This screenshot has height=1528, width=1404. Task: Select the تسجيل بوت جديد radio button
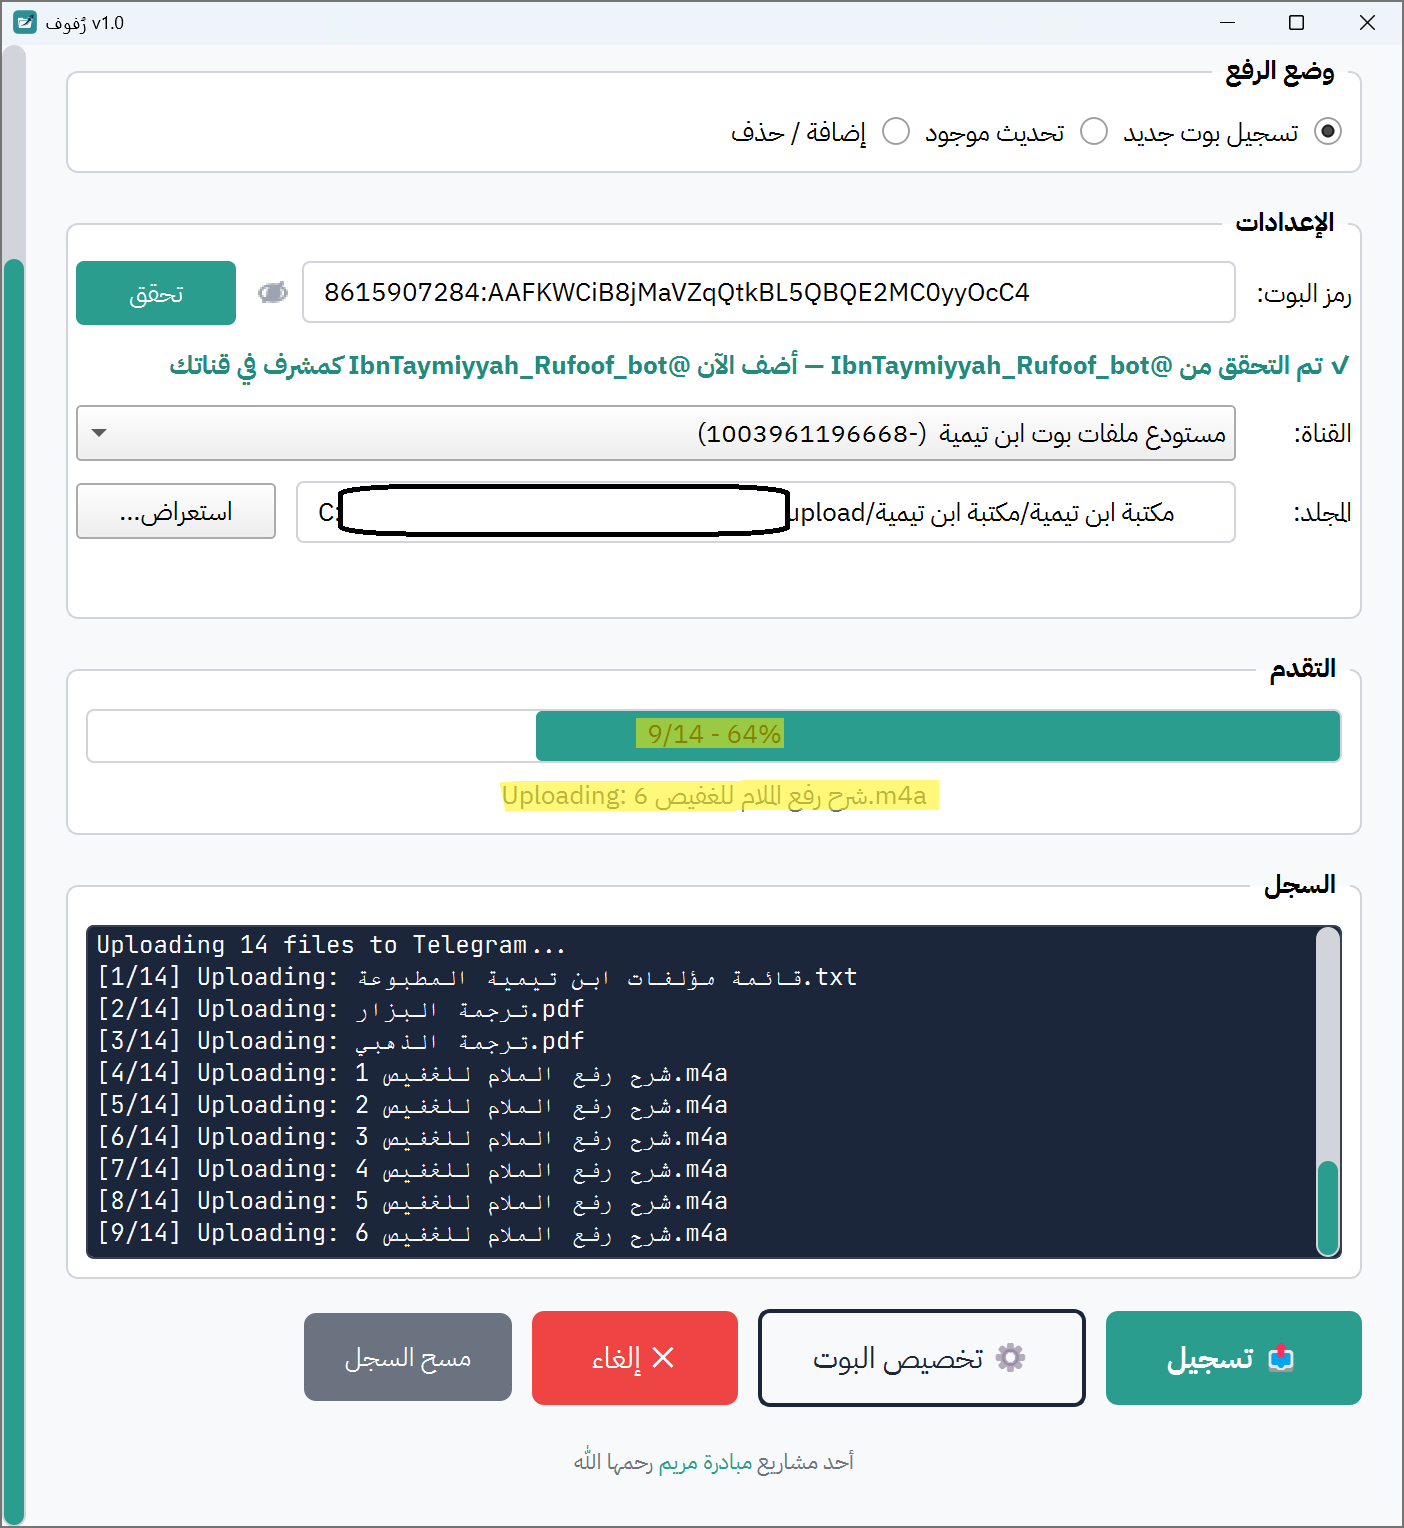1328,131
